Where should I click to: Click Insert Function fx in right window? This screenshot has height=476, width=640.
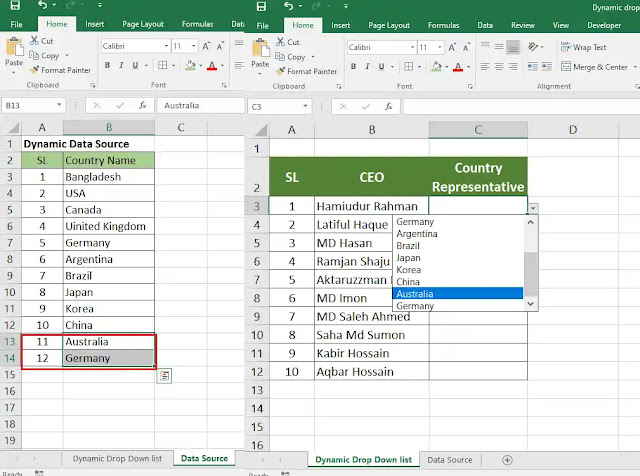[389, 107]
